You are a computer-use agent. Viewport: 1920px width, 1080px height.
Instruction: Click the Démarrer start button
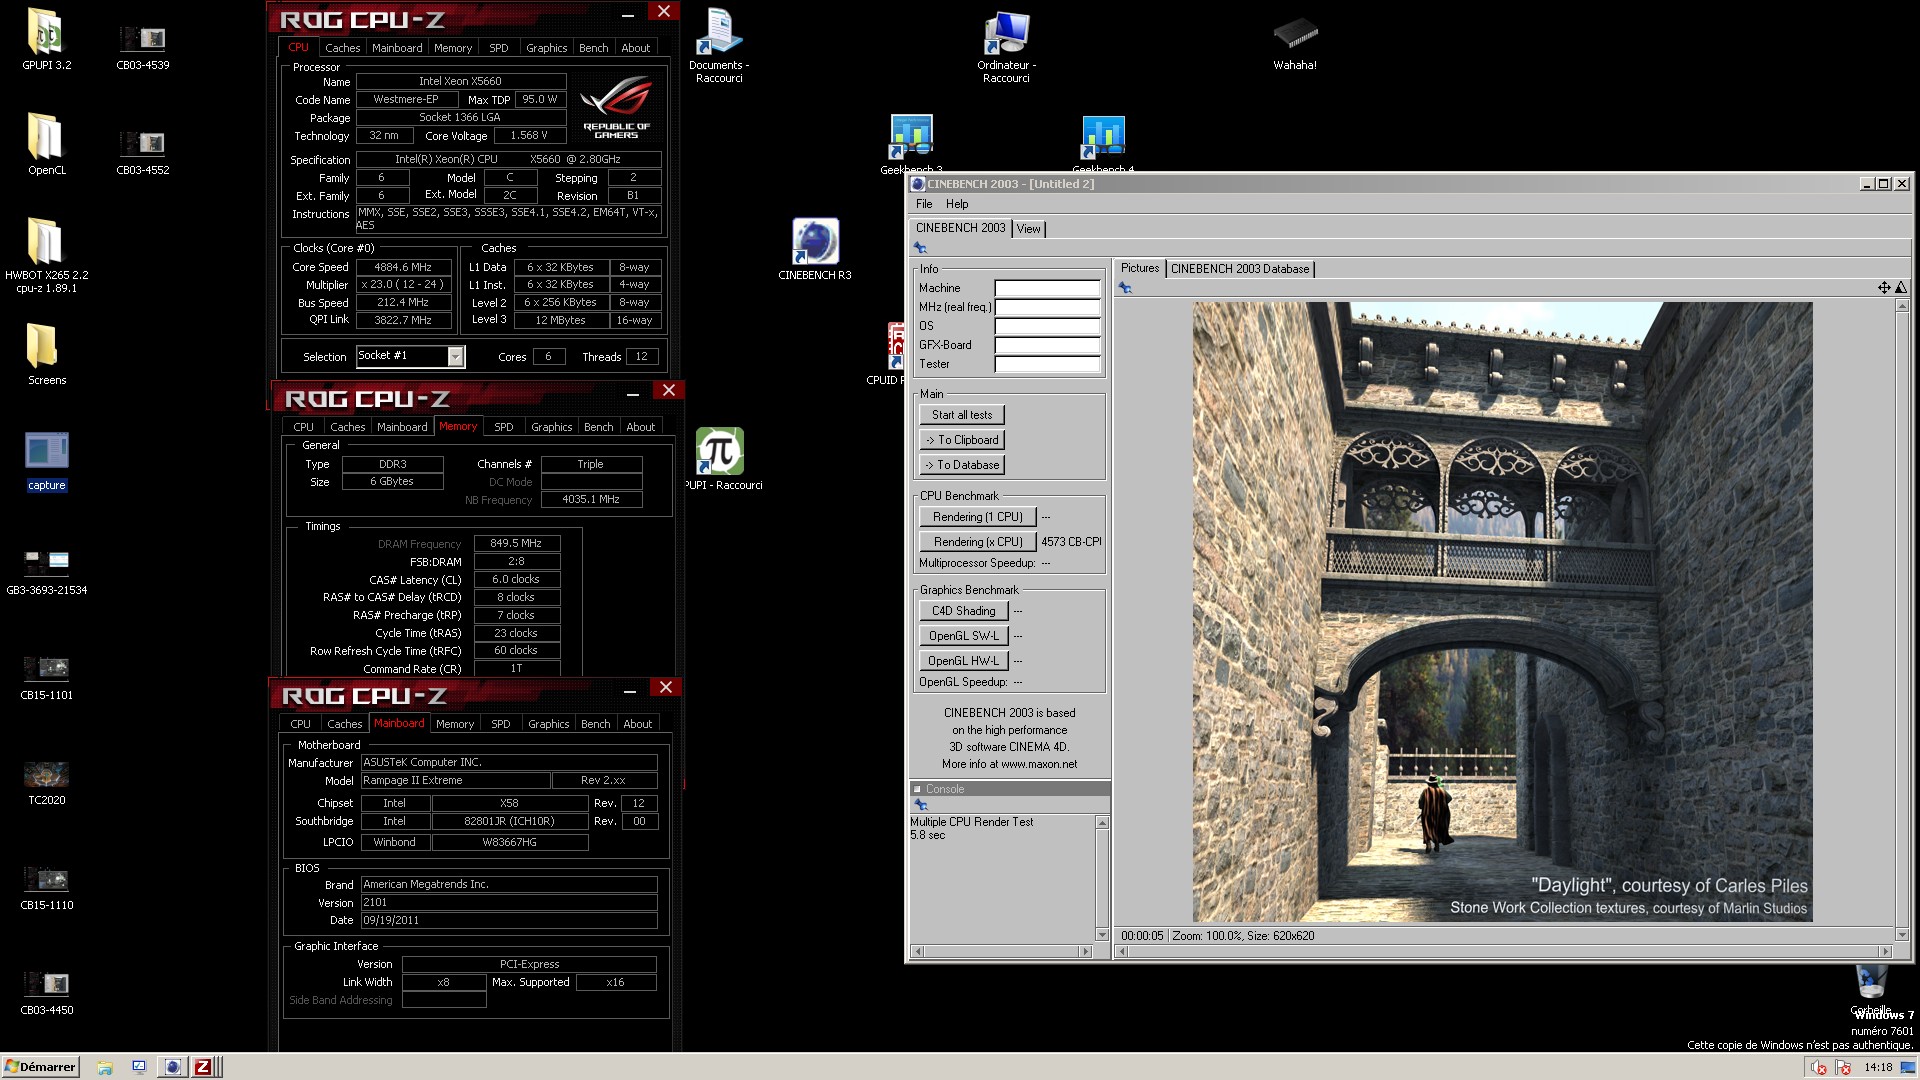pyautogui.click(x=40, y=1067)
